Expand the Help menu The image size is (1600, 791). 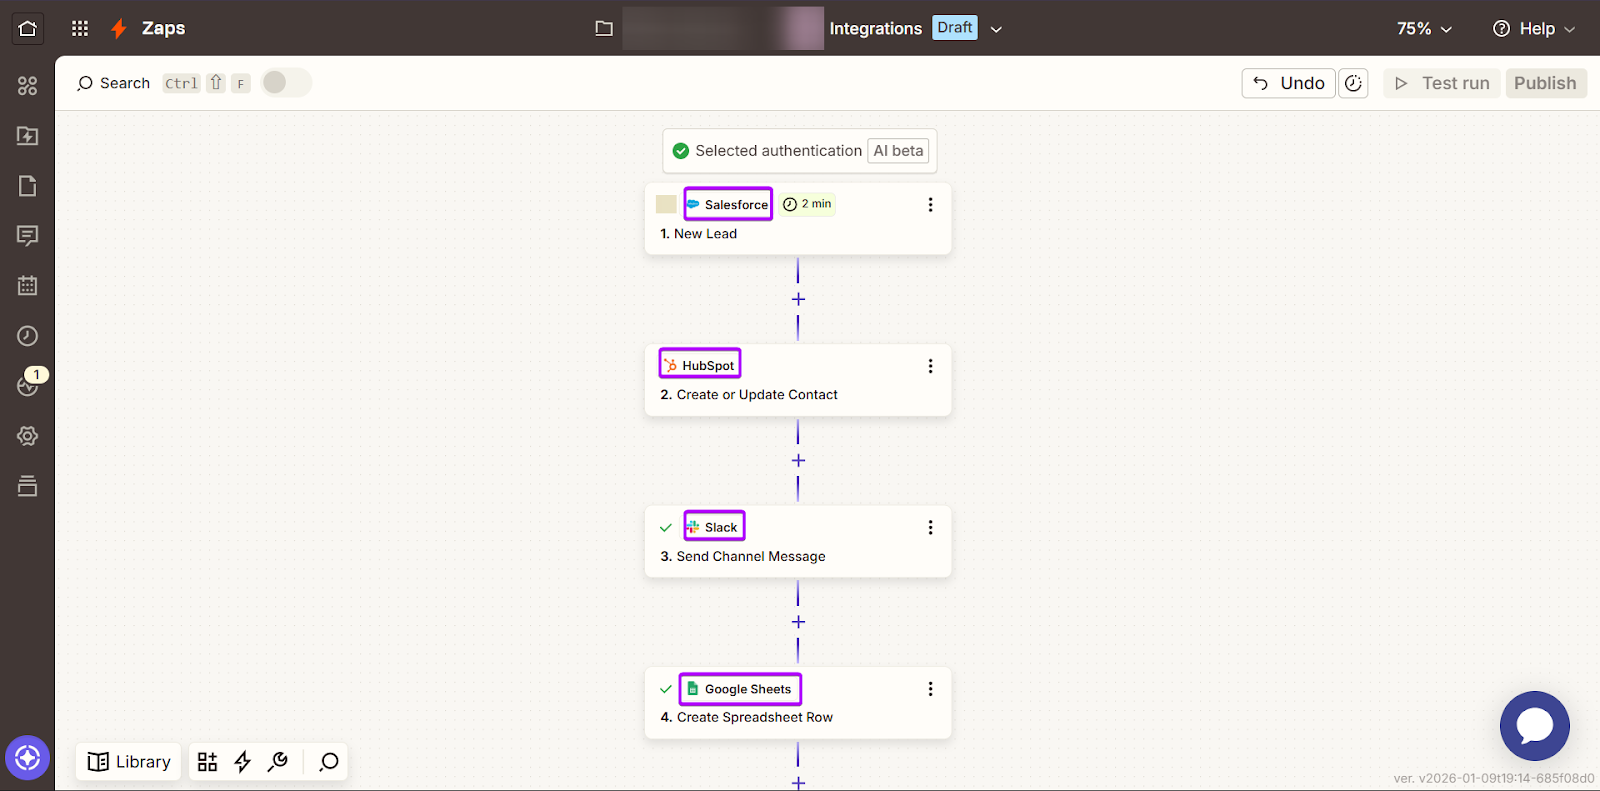1534,29
